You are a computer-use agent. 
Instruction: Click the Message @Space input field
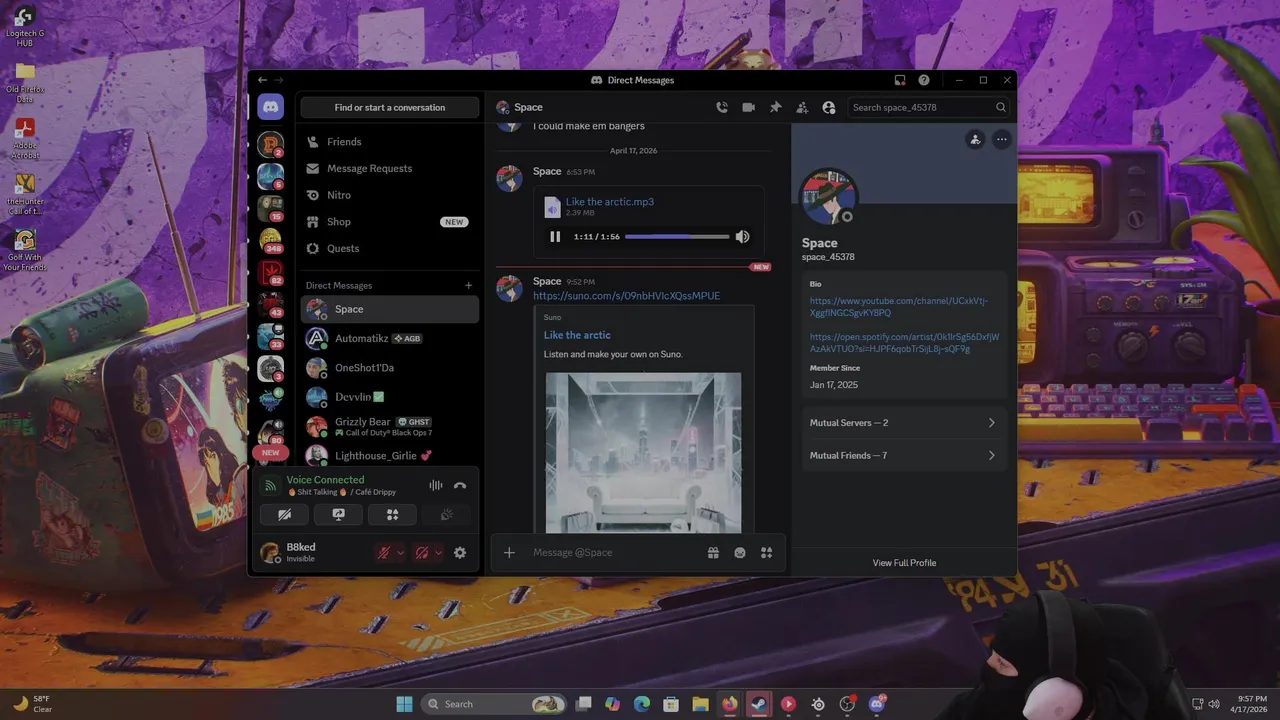[615, 552]
